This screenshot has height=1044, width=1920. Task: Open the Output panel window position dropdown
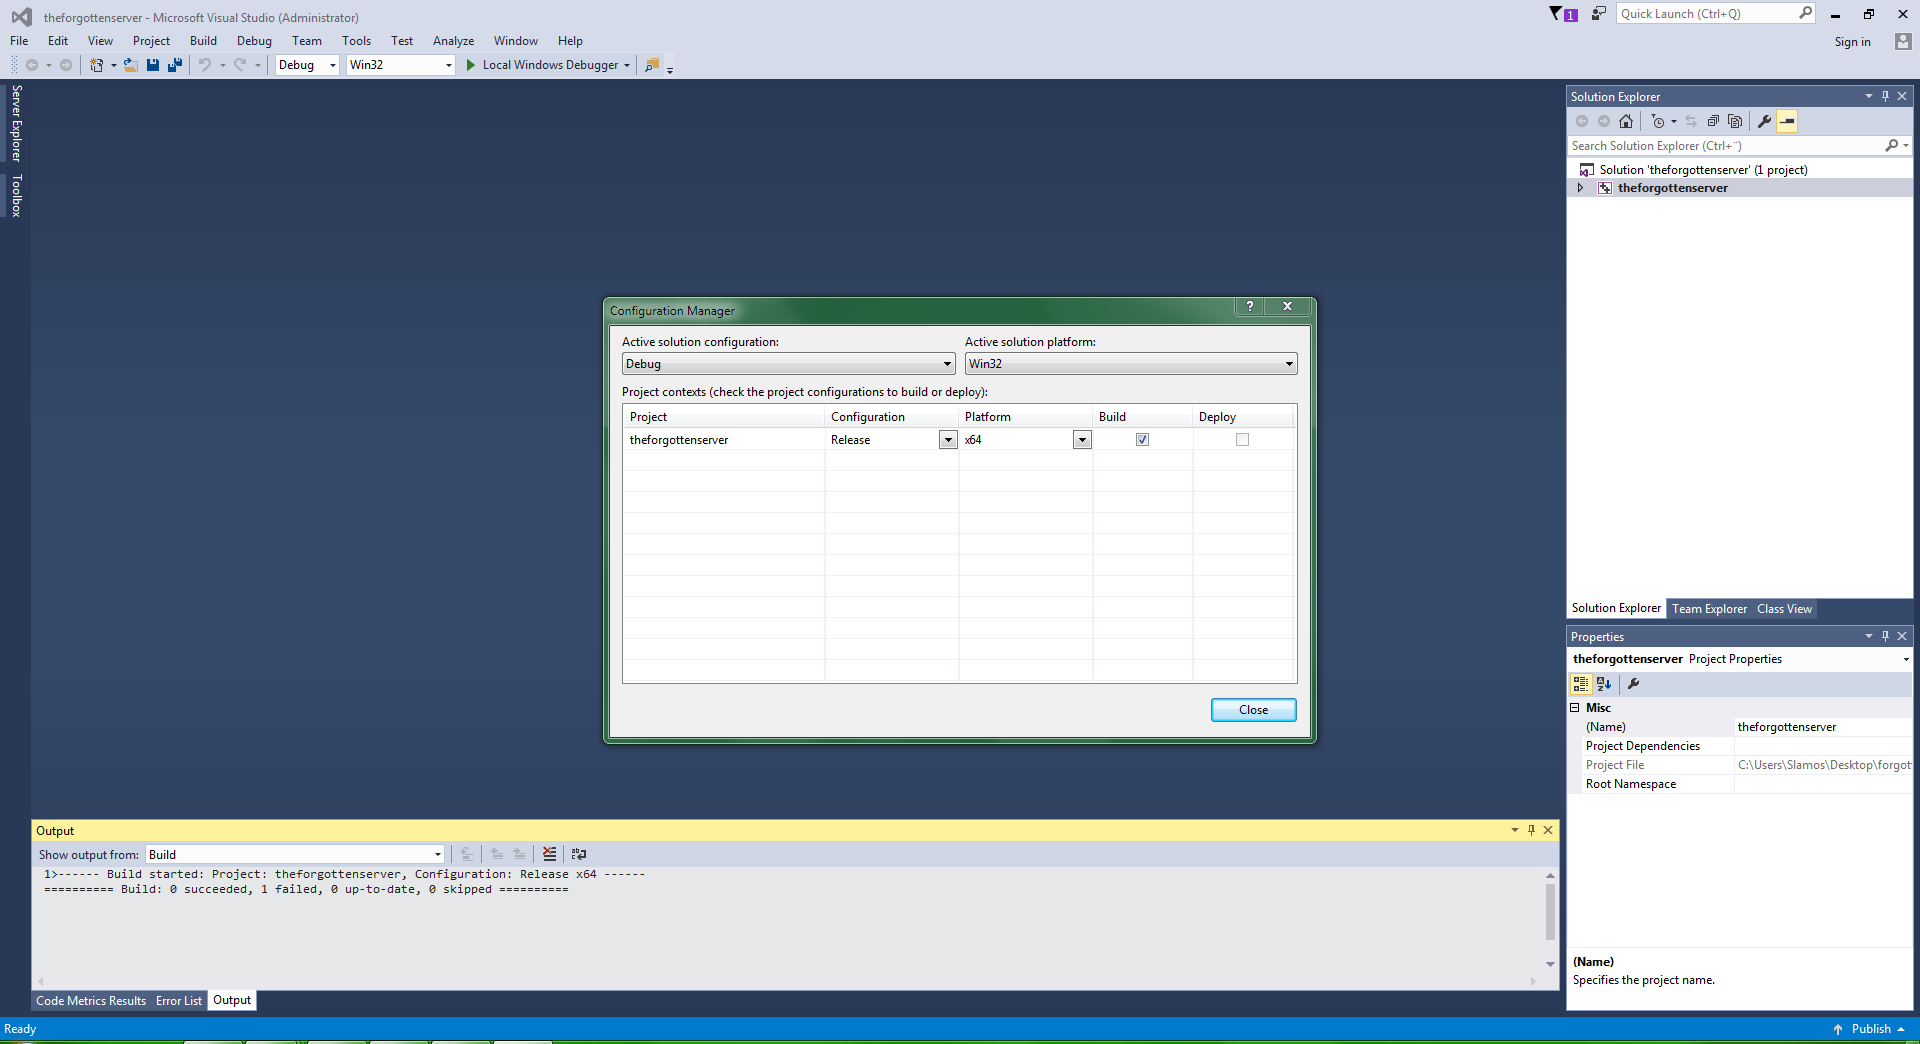1514,830
